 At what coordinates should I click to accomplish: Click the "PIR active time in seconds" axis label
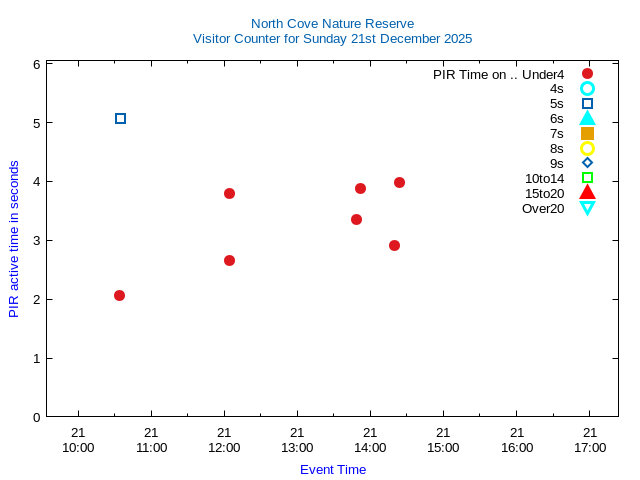[14, 238]
